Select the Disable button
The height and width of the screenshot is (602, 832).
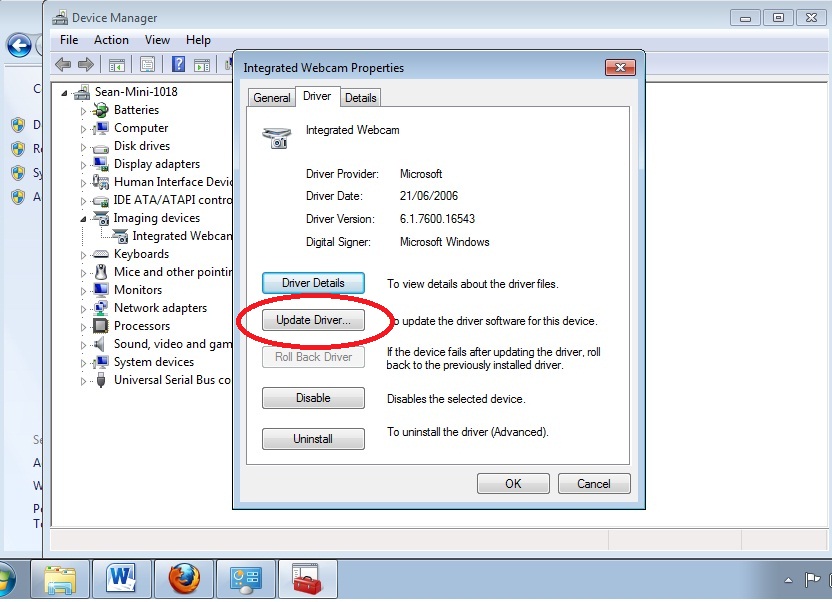(313, 398)
